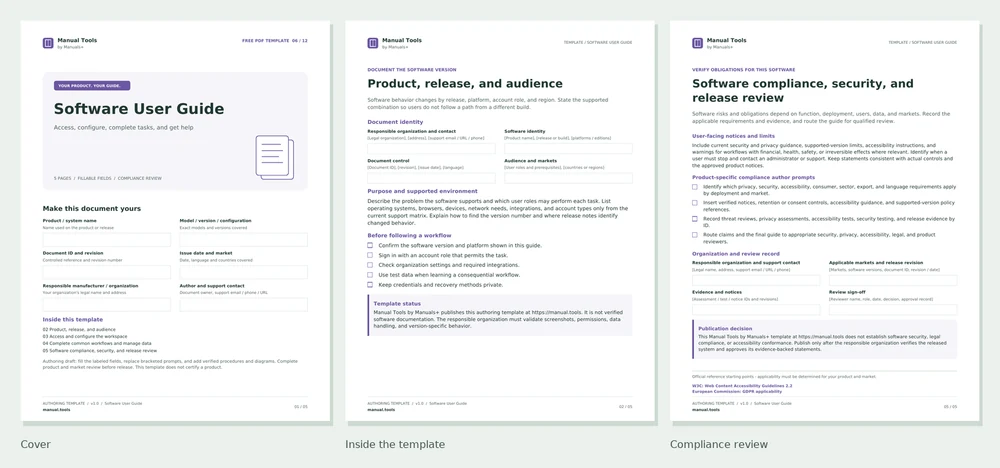Click the Evidence and notices field
This screenshot has height=468, width=1000.
(756, 310)
